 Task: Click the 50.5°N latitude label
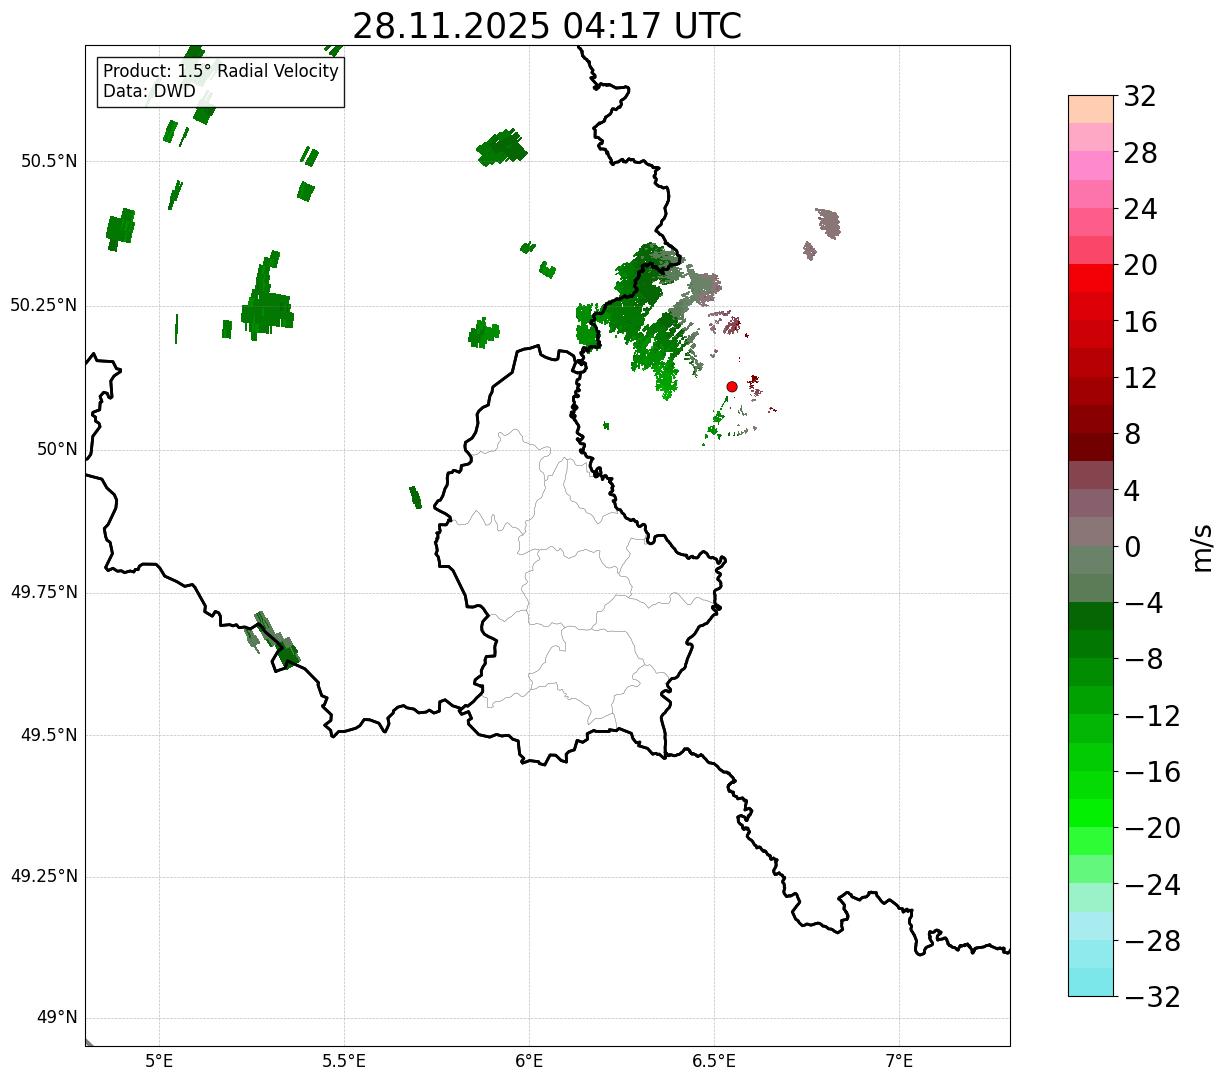(x=49, y=161)
